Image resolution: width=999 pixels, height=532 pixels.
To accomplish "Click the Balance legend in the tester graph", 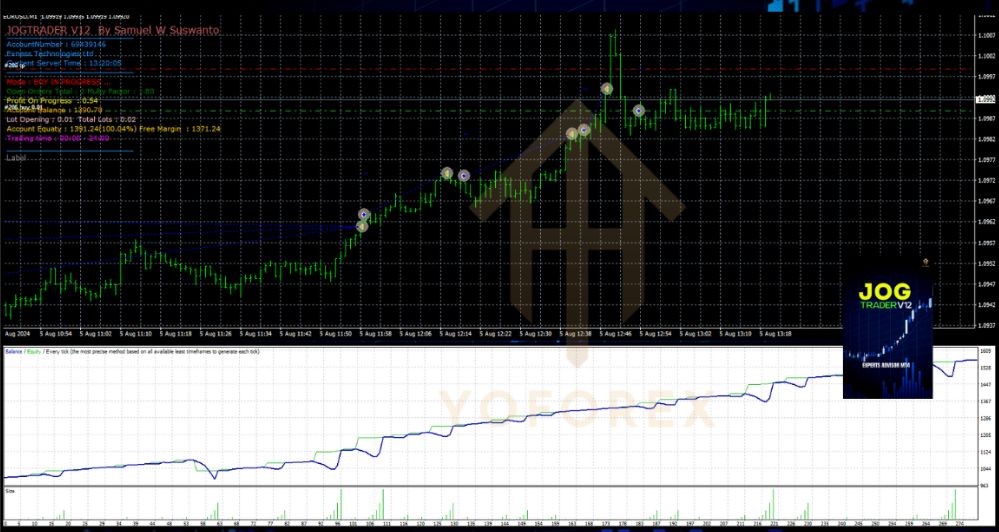I will click(13, 352).
